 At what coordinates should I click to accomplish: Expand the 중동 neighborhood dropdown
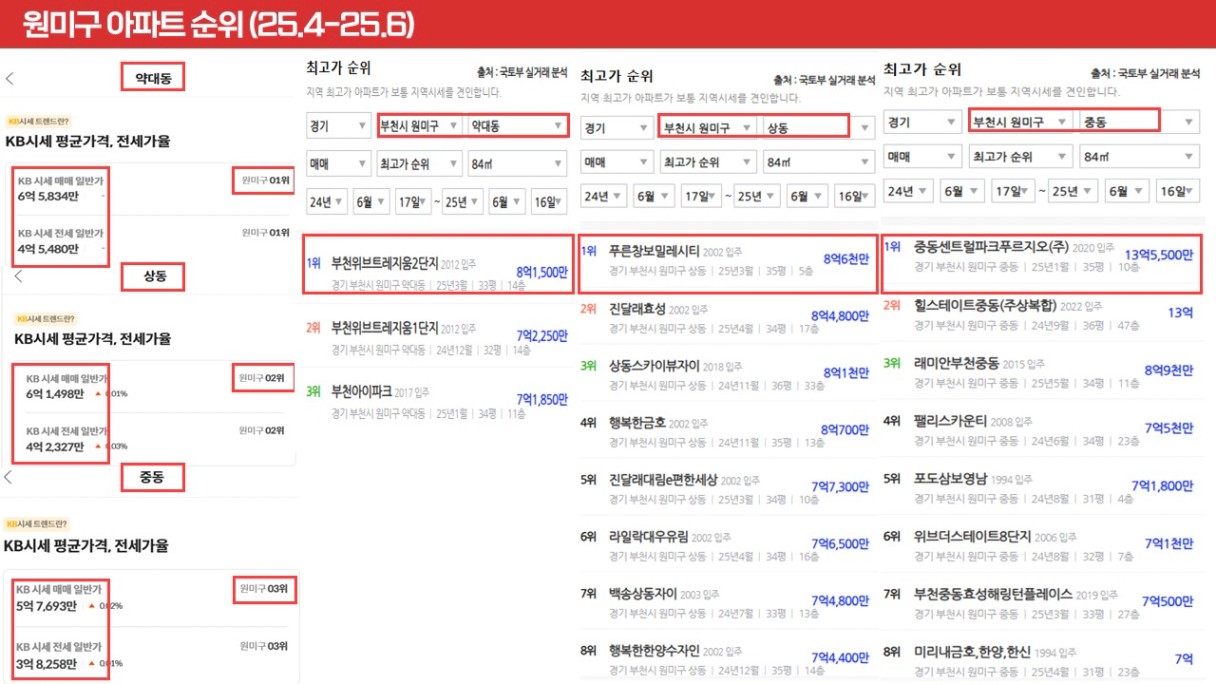(x=1138, y=121)
